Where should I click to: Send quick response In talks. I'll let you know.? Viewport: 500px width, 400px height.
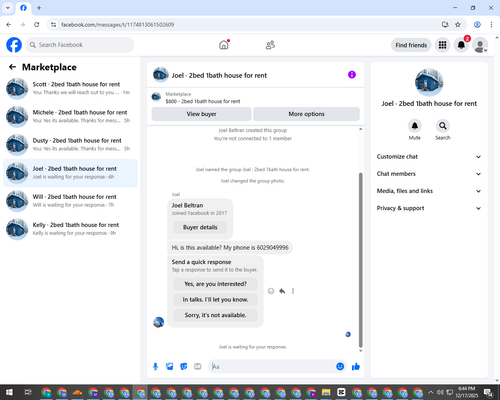tap(215, 300)
